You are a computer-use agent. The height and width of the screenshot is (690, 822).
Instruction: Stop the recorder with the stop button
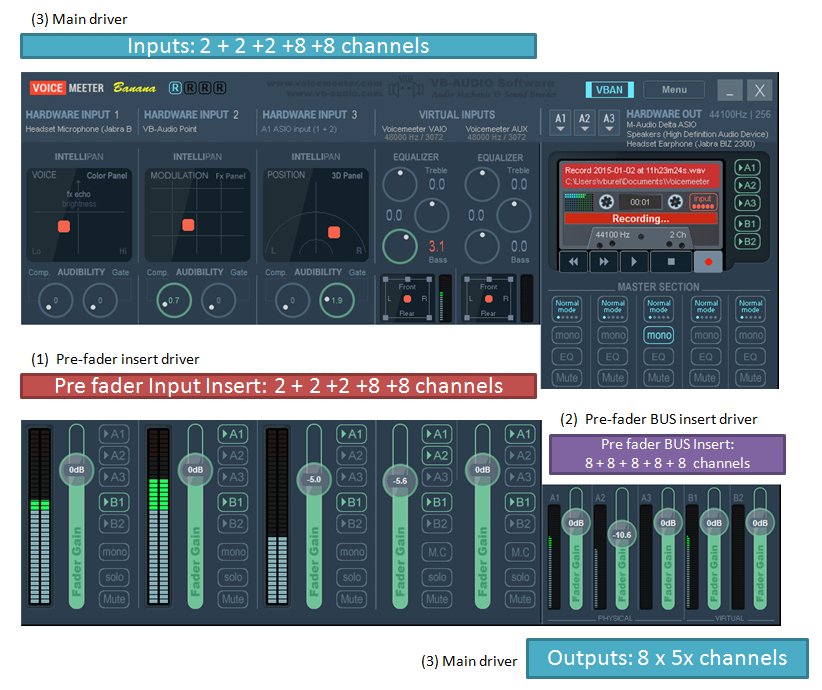click(x=670, y=261)
